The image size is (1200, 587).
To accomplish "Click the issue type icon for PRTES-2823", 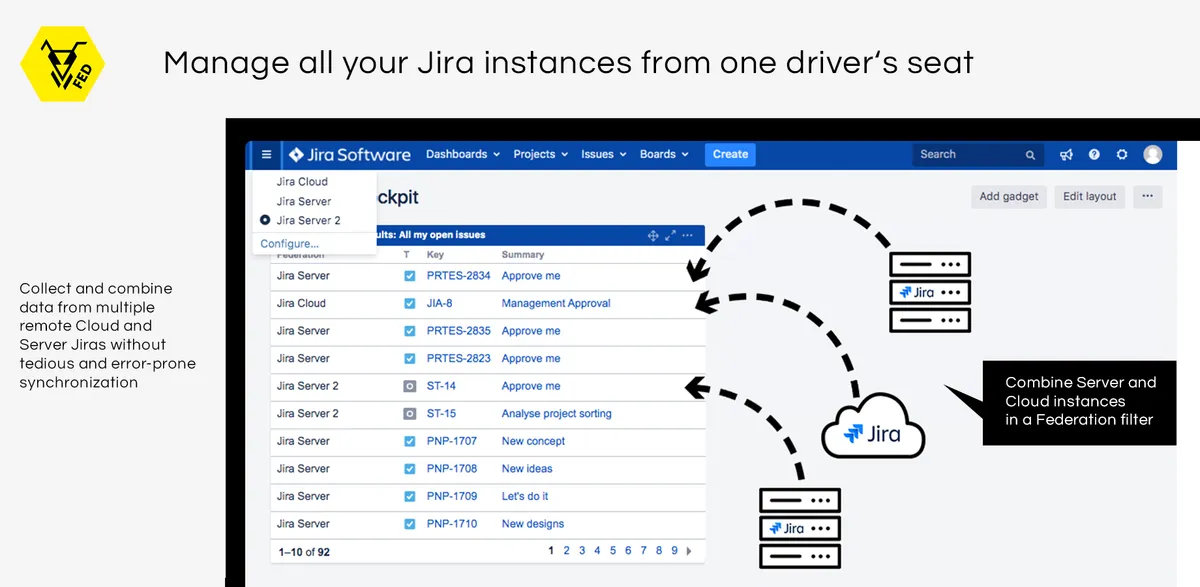I will (x=410, y=358).
